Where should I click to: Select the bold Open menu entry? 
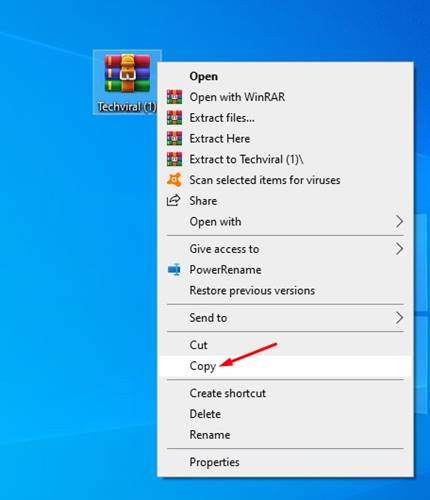point(286,76)
